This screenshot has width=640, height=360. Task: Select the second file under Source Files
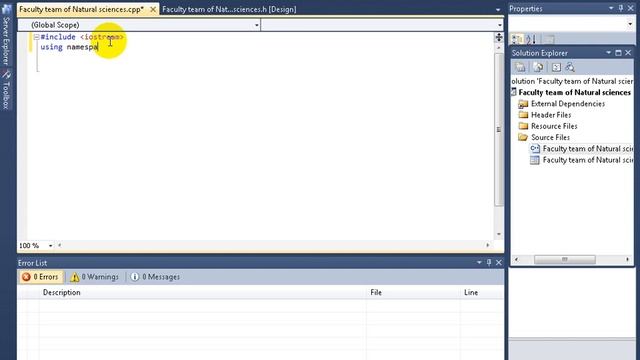(x=588, y=160)
